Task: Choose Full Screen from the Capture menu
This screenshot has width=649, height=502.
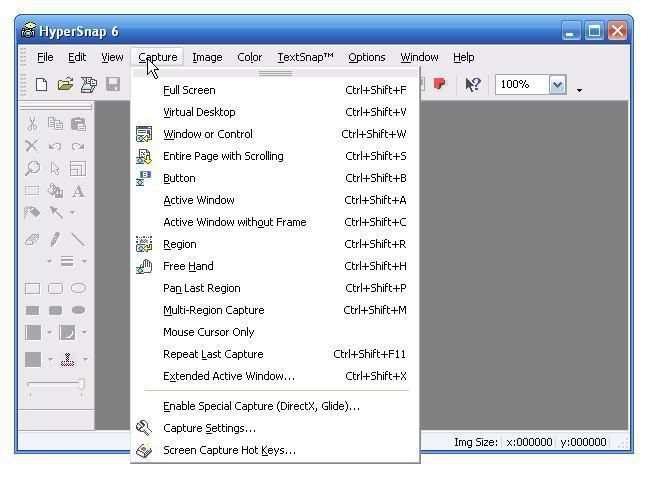Action: [x=275, y=90]
